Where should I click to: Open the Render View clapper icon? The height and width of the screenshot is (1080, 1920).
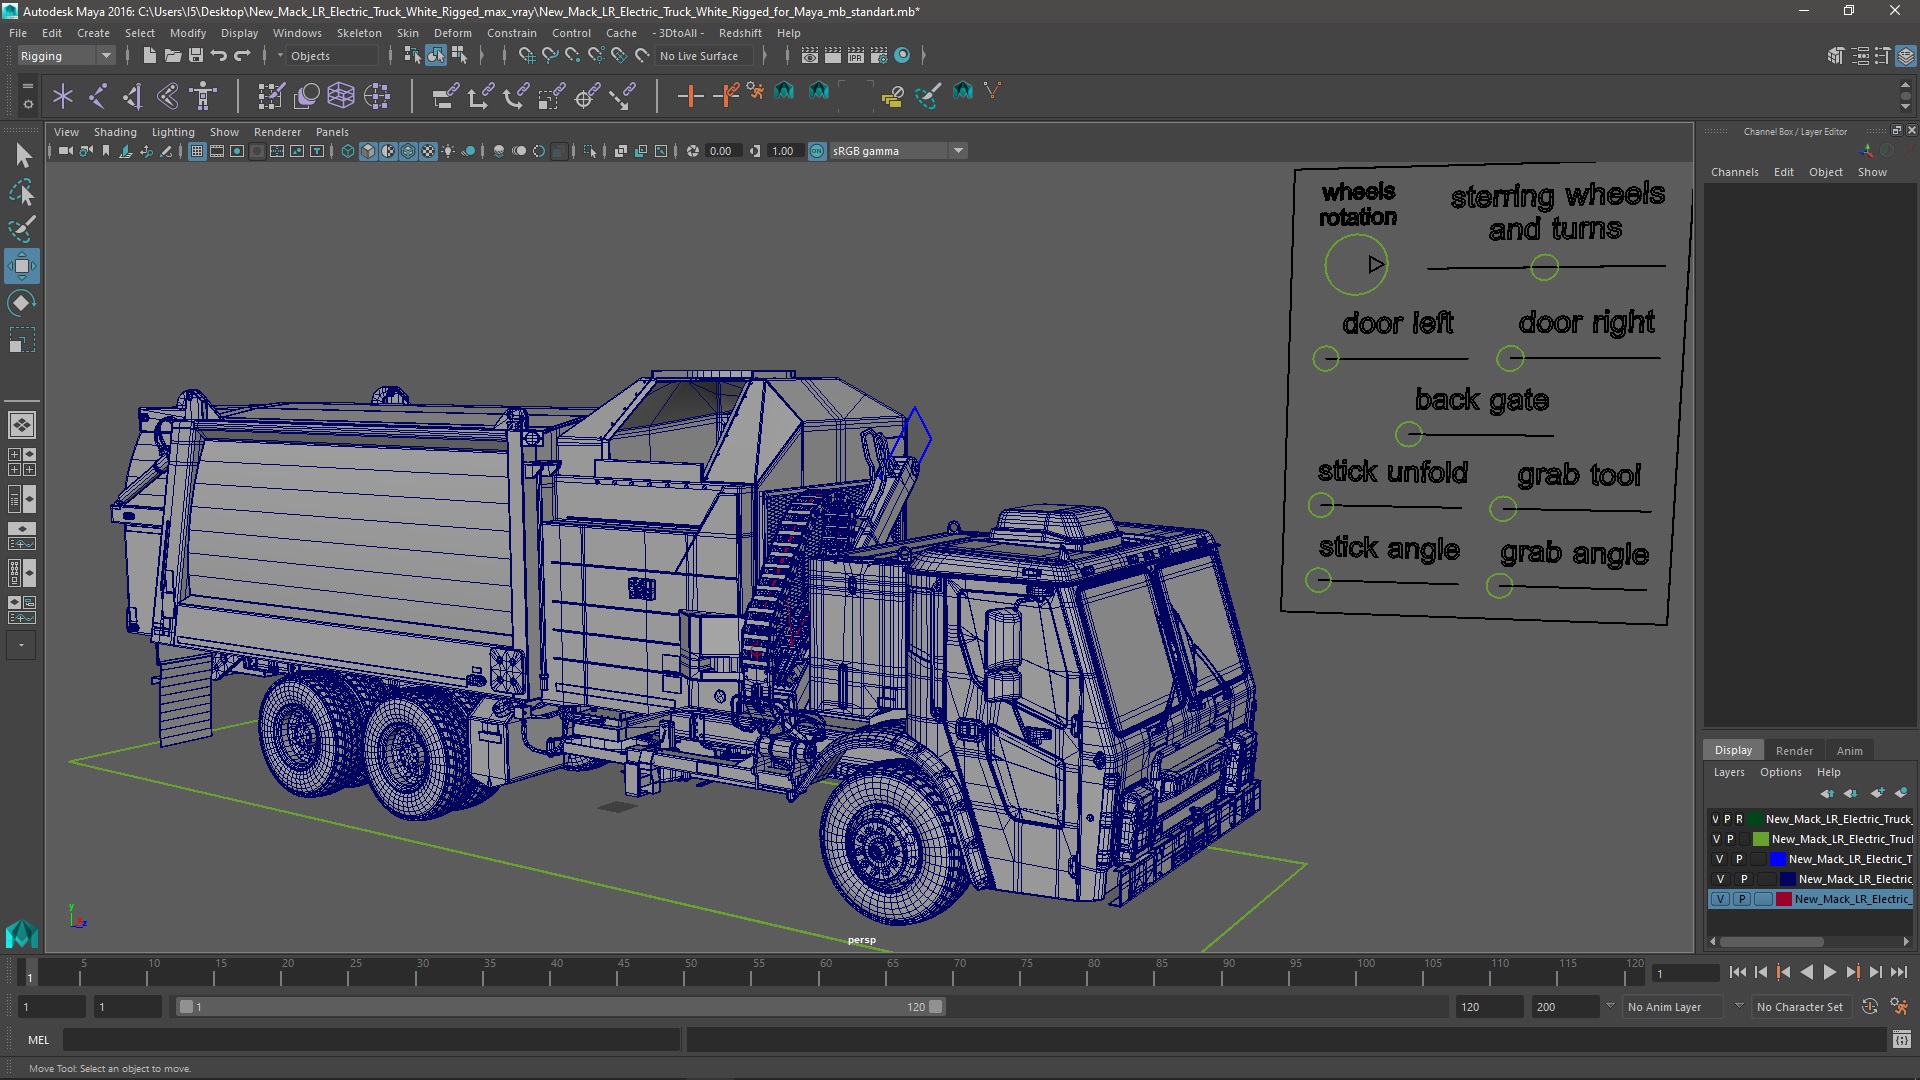(x=809, y=56)
